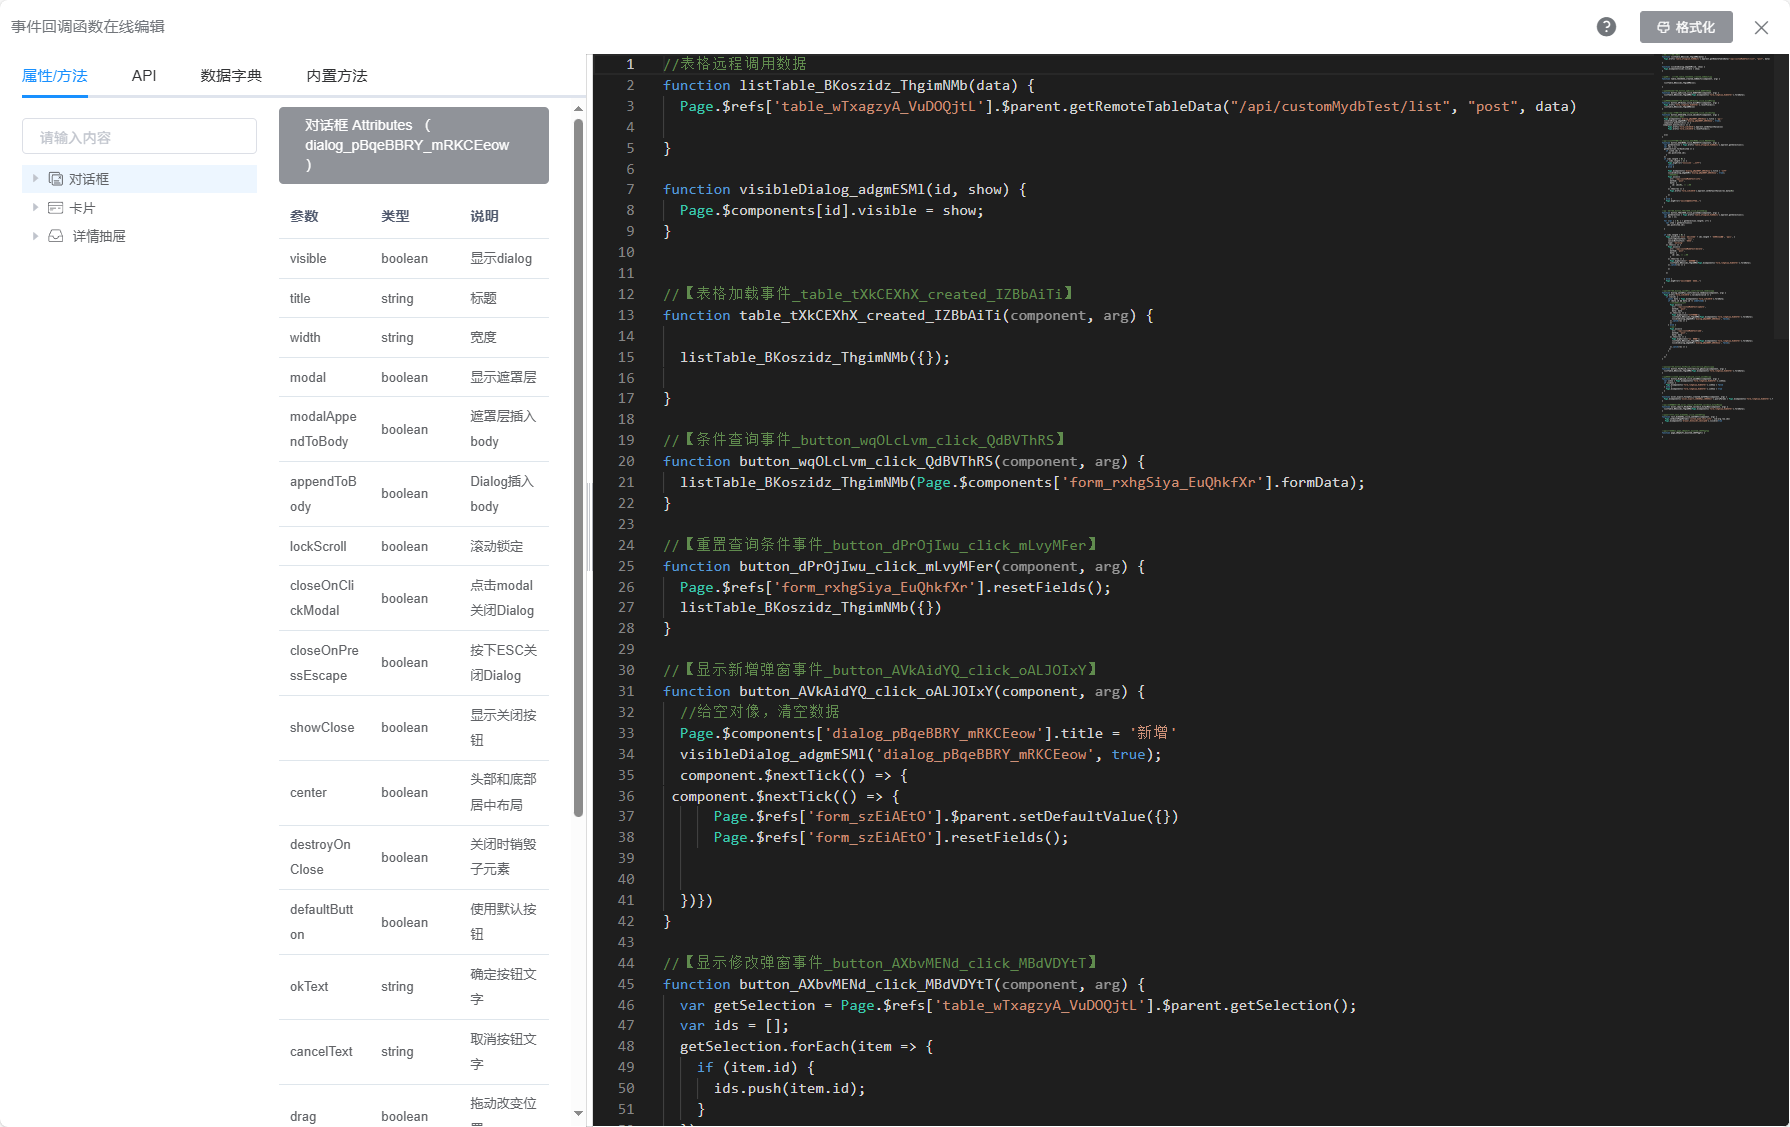The height and width of the screenshot is (1127, 1790).
Task: Click code line 'function listTable_BKoszidz_ThgimNMb(data) {'
Action: coord(849,85)
